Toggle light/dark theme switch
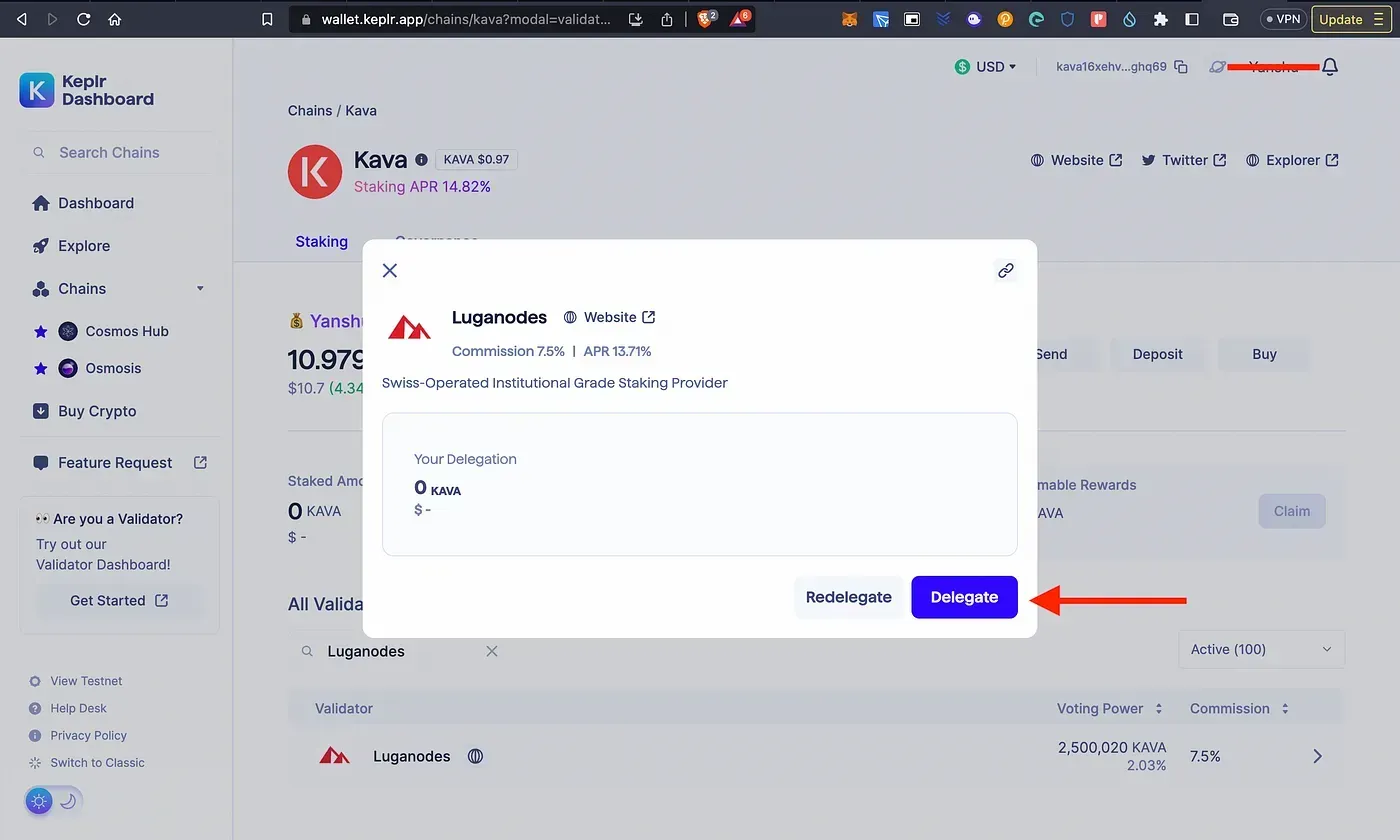The width and height of the screenshot is (1400, 840). click(x=53, y=800)
